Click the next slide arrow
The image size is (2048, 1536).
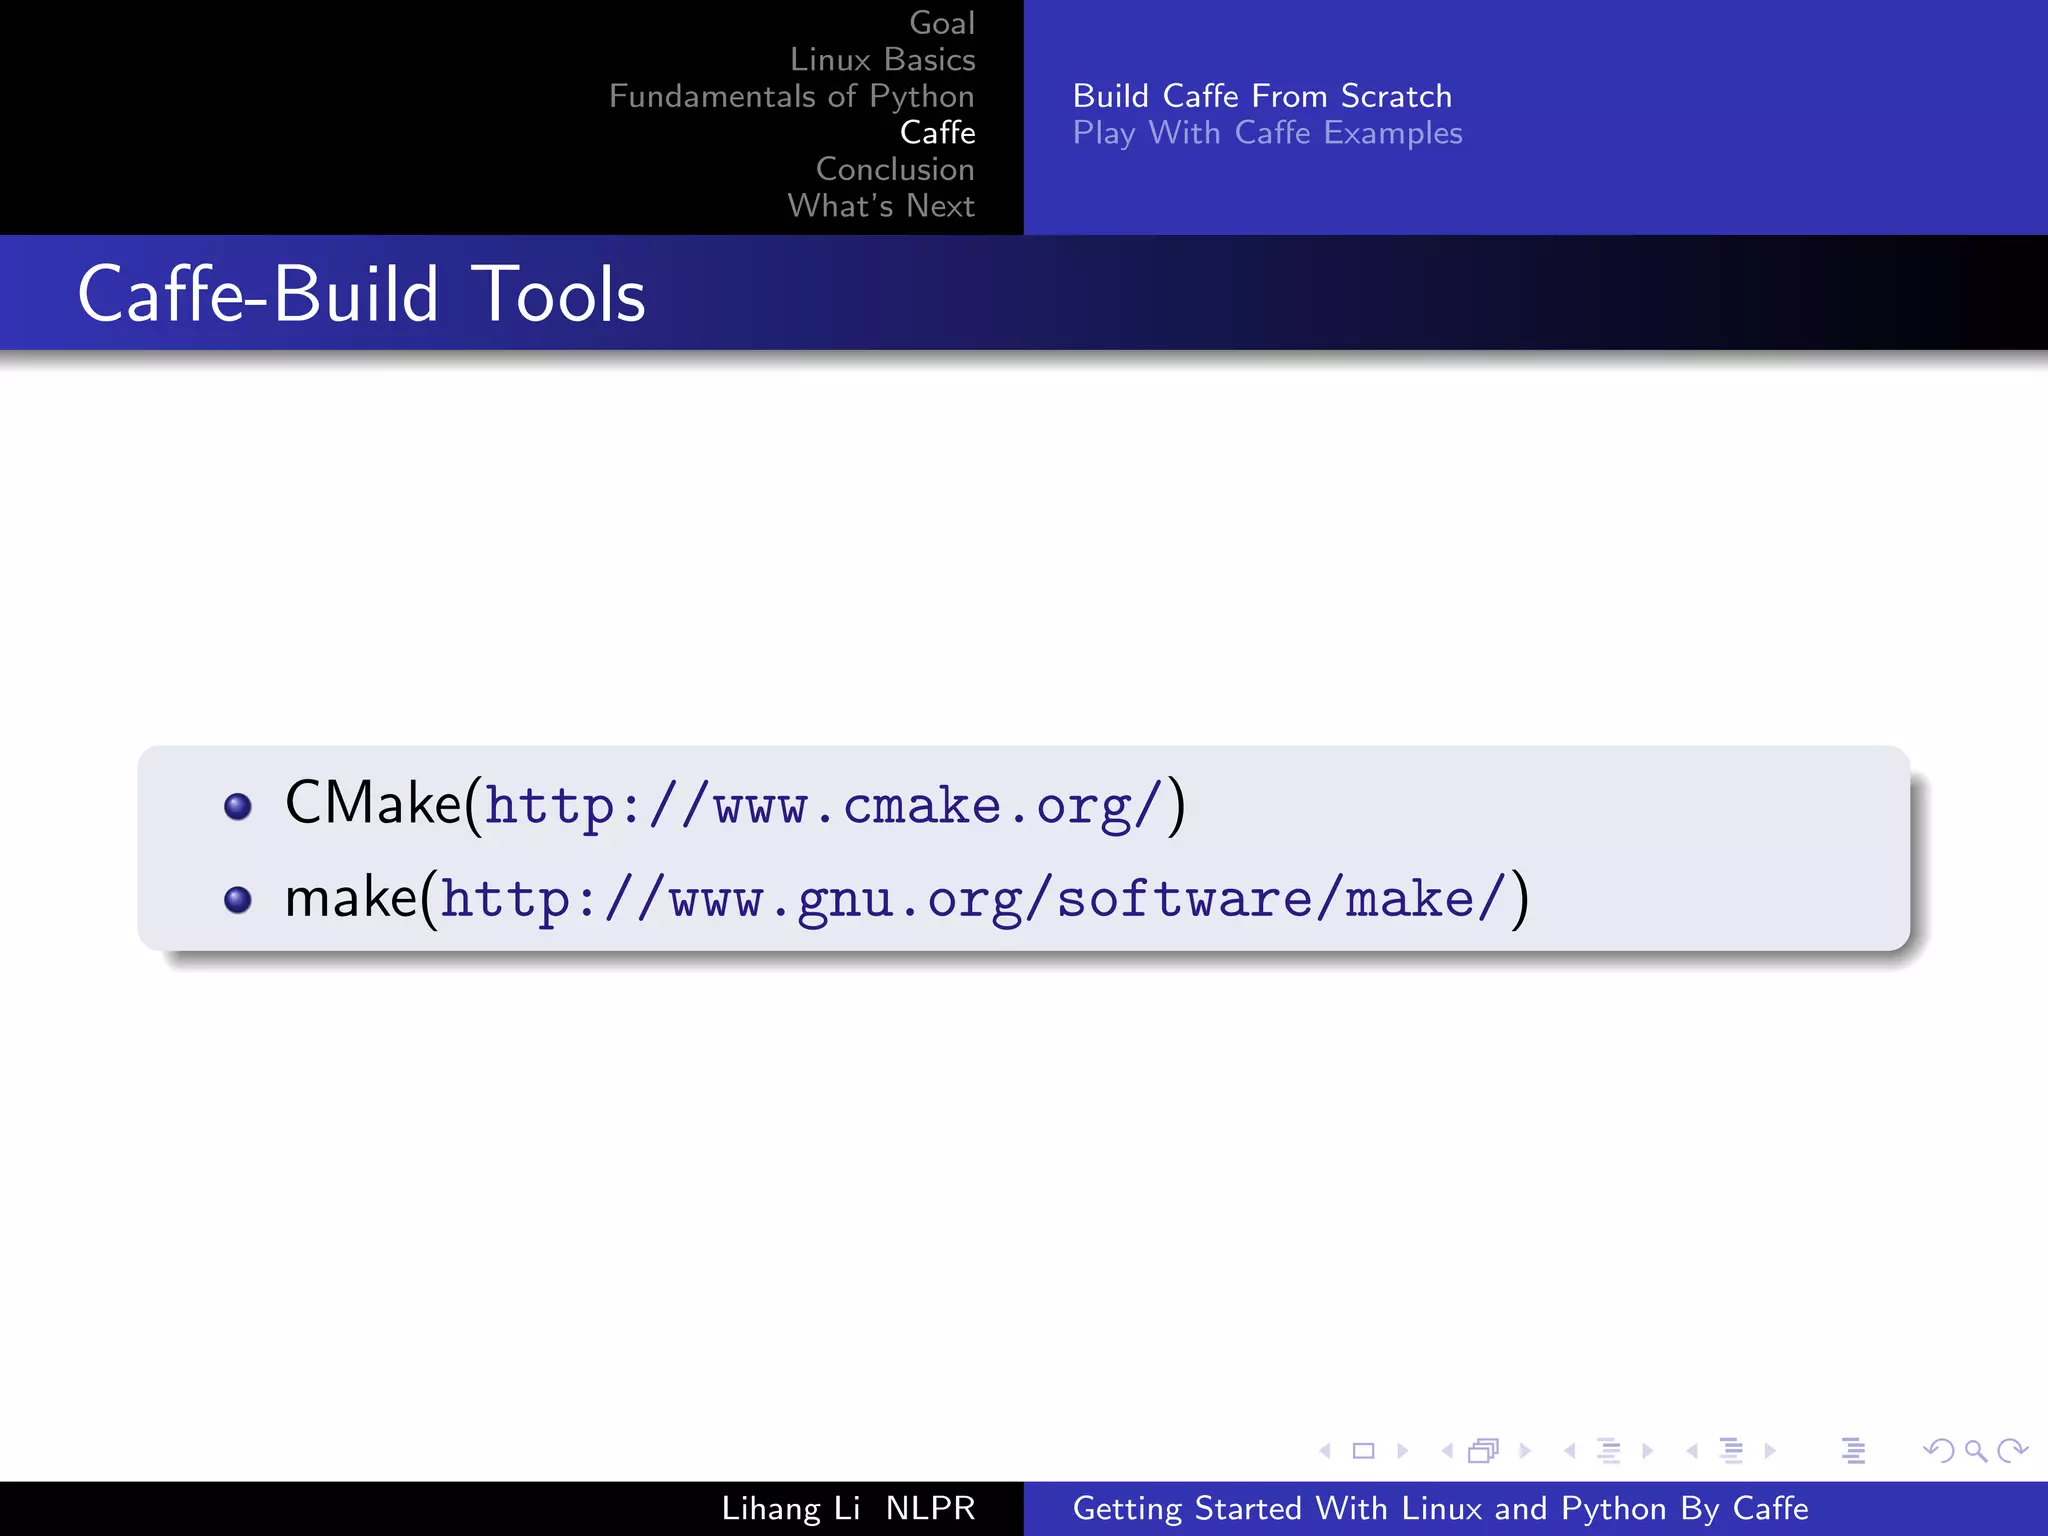(1403, 1451)
